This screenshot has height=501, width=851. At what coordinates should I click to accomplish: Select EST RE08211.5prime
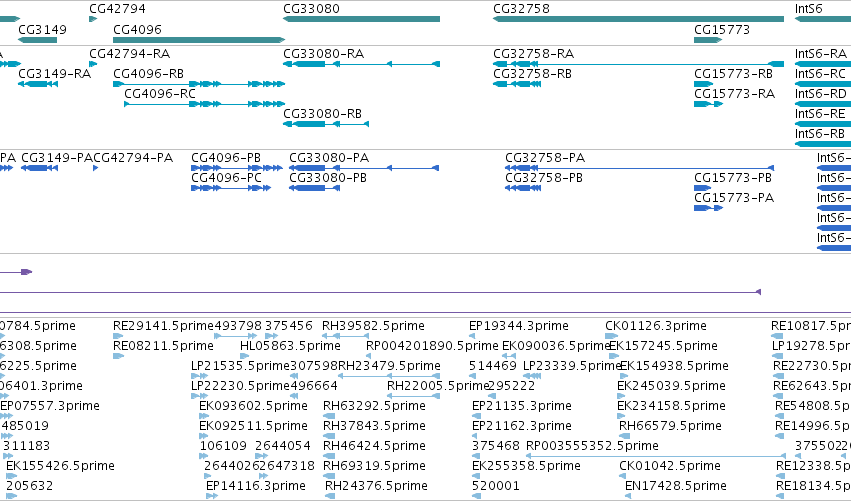coord(118,356)
